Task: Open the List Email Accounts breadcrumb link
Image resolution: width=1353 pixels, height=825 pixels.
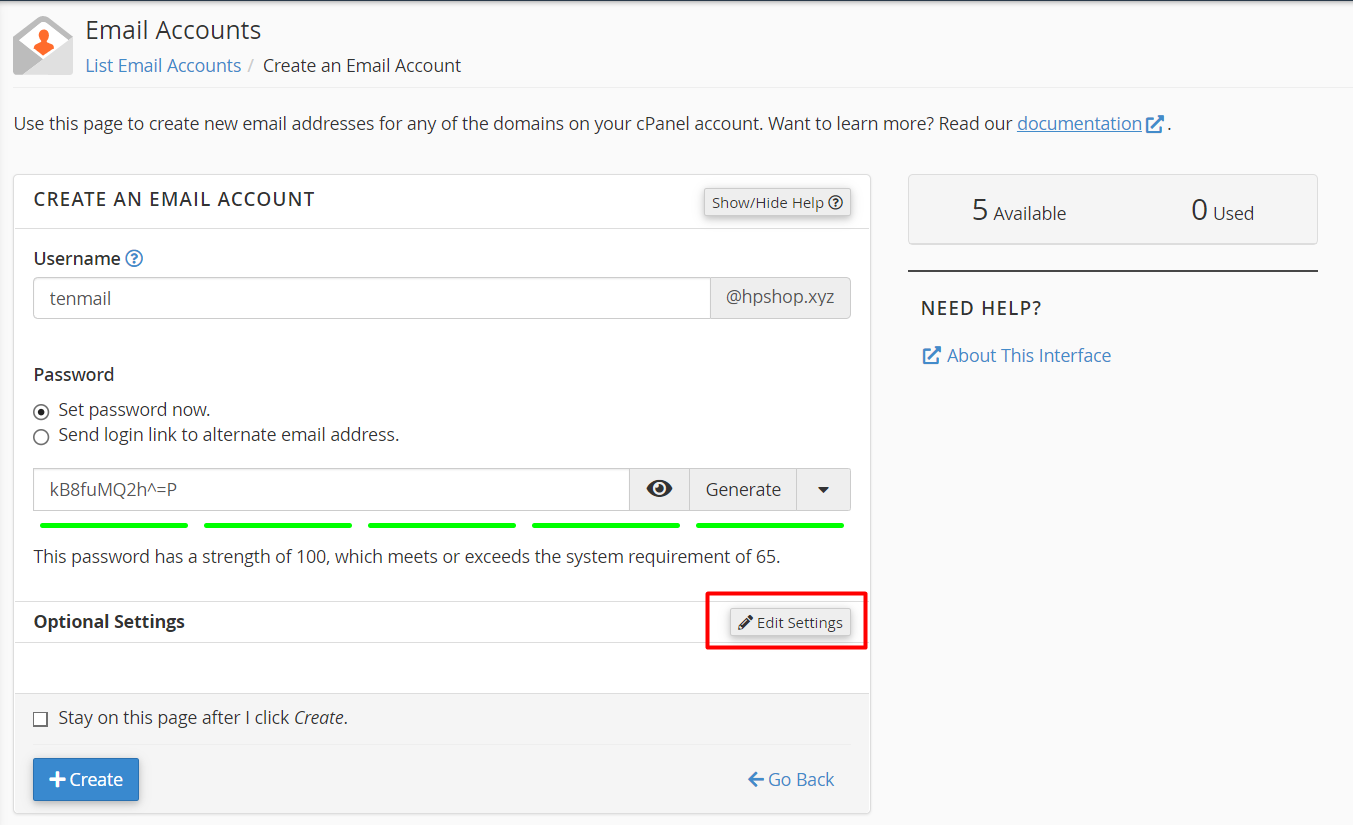Action: pos(163,65)
